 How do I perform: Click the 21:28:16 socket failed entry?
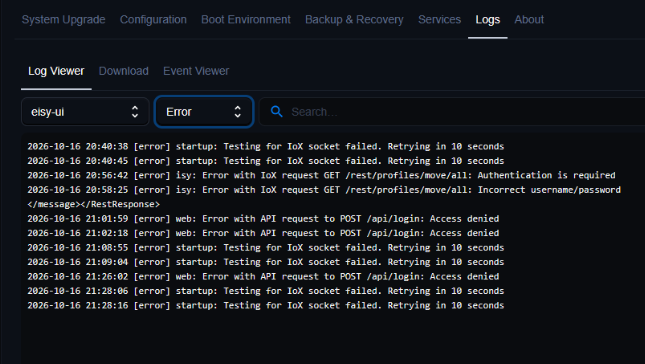pos(266,305)
